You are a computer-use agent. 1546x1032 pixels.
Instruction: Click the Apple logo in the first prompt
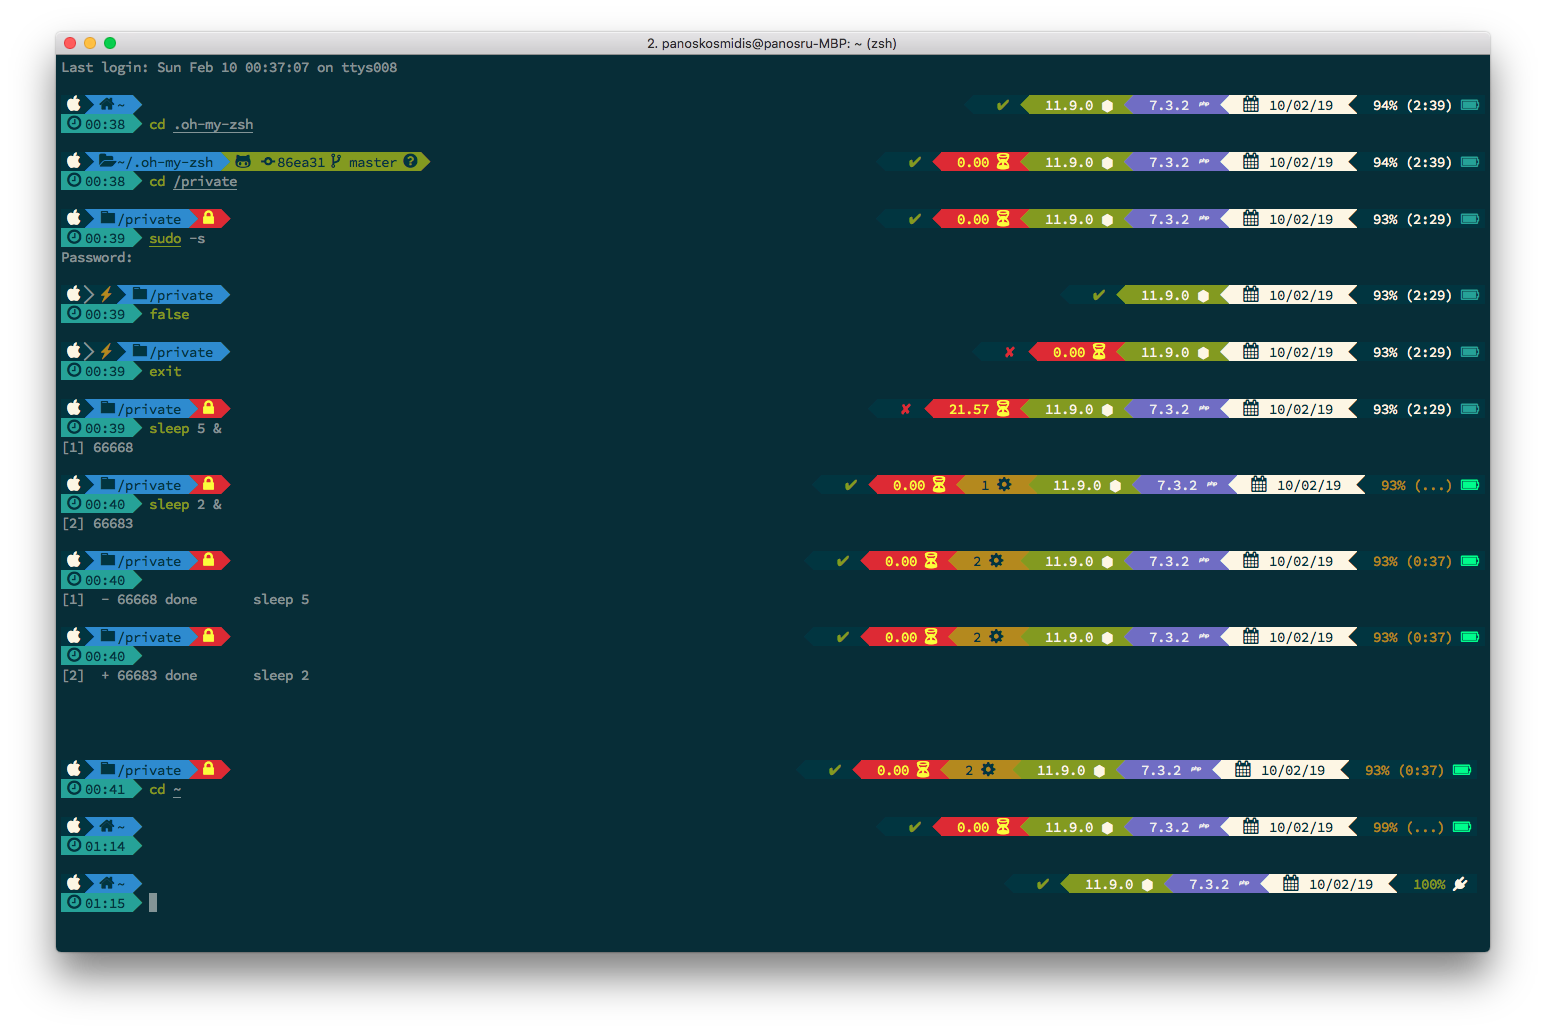point(74,103)
